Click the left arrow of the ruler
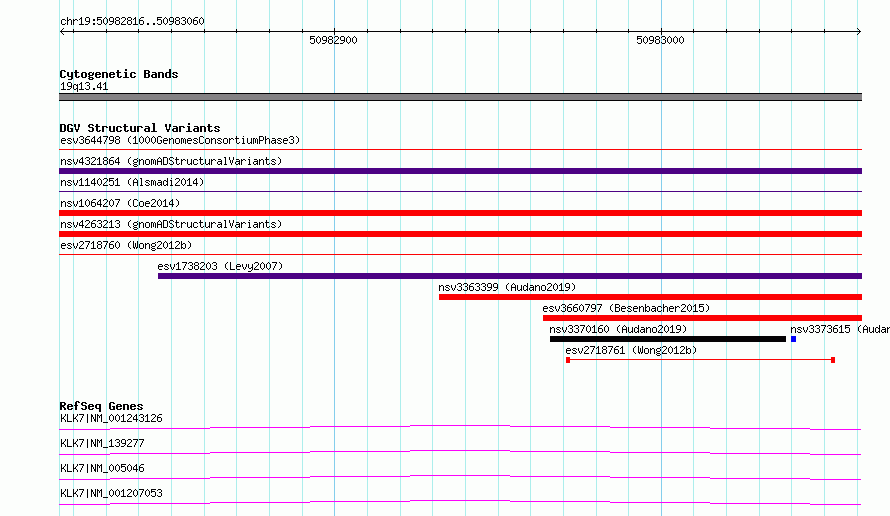Screen dimensions: 890x516 [62, 32]
